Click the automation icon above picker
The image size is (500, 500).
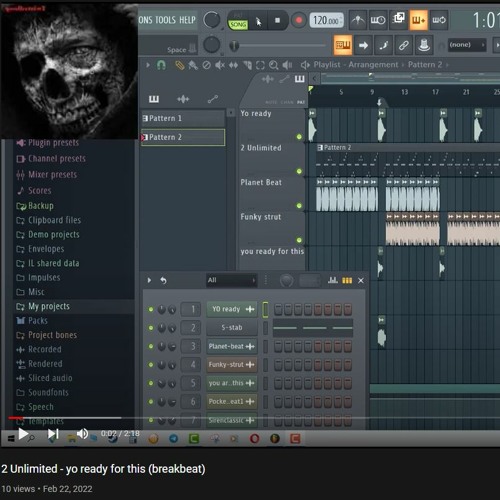(213, 99)
